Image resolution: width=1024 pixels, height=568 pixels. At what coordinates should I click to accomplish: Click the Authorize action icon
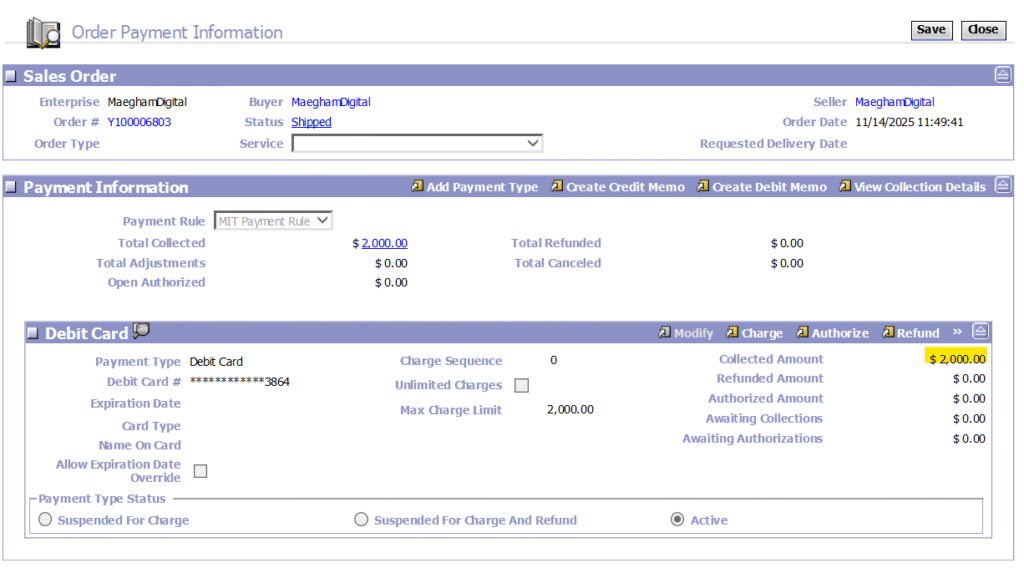802,333
